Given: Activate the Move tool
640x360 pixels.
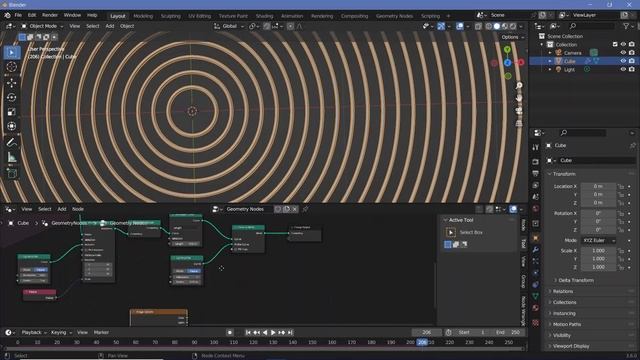Looking at the screenshot, I should click(x=12, y=83).
